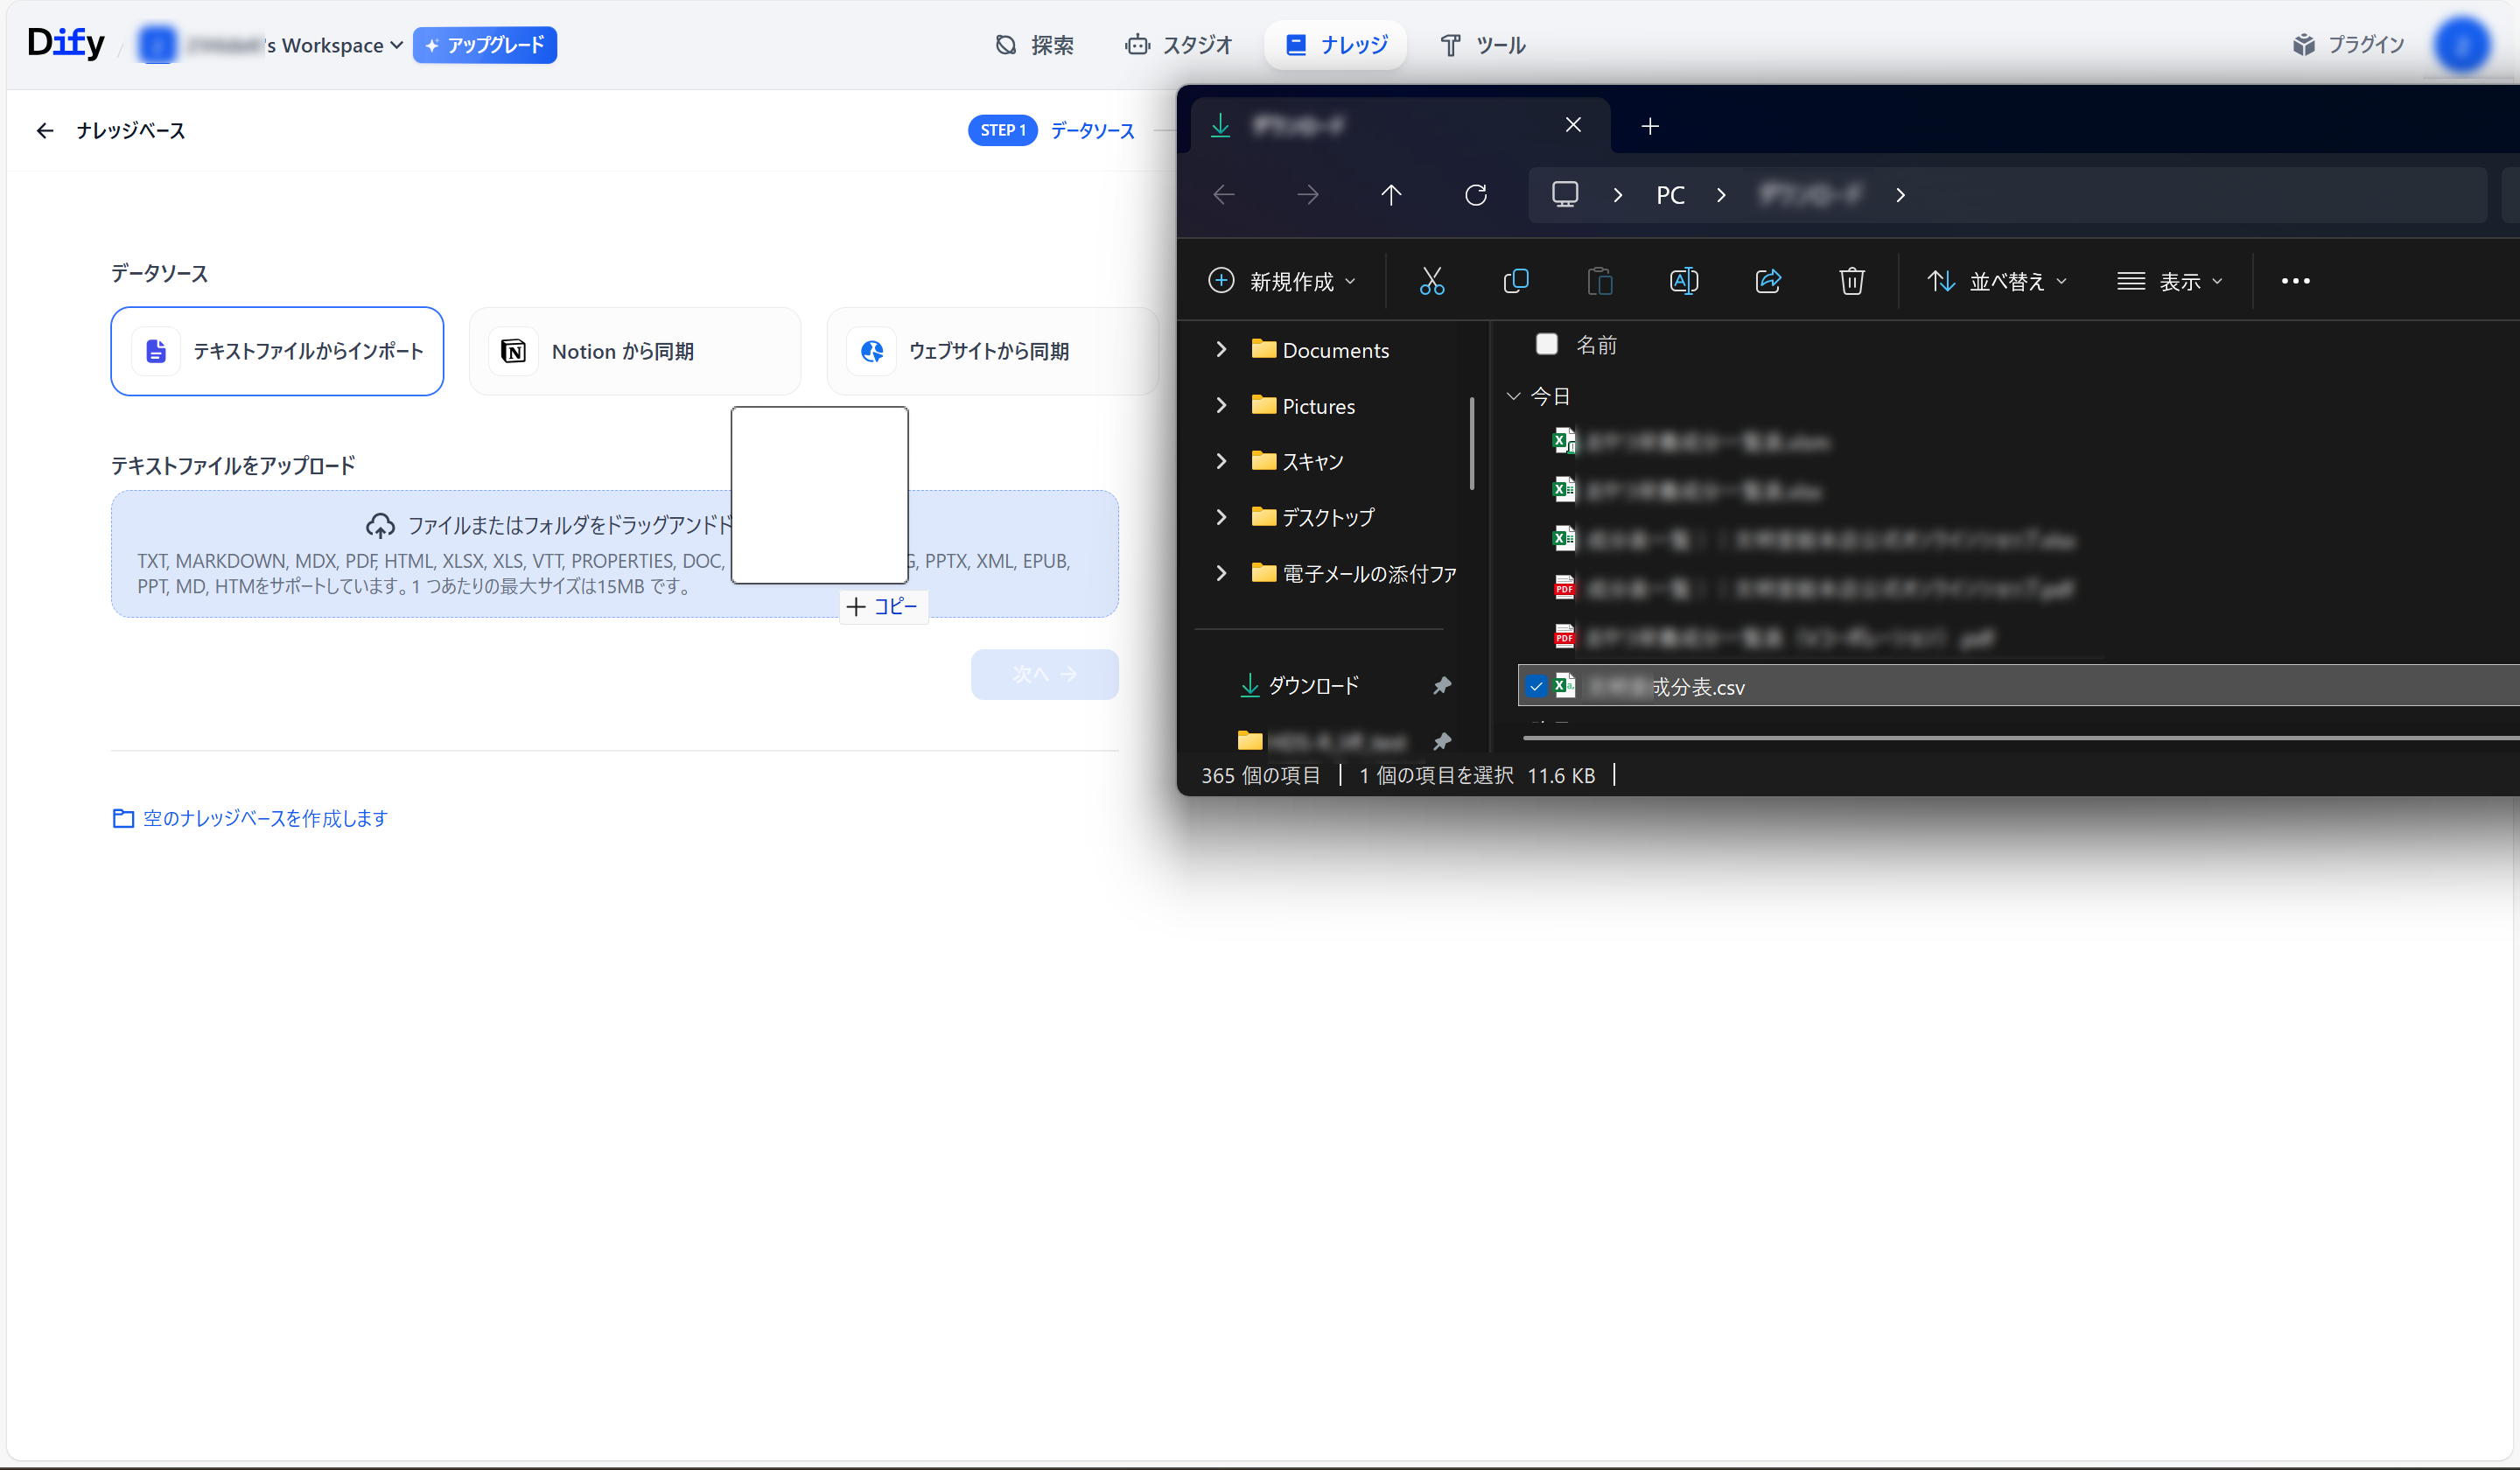The height and width of the screenshot is (1470, 2520).
Task: Click the アップグレード button
Action: (x=485, y=45)
